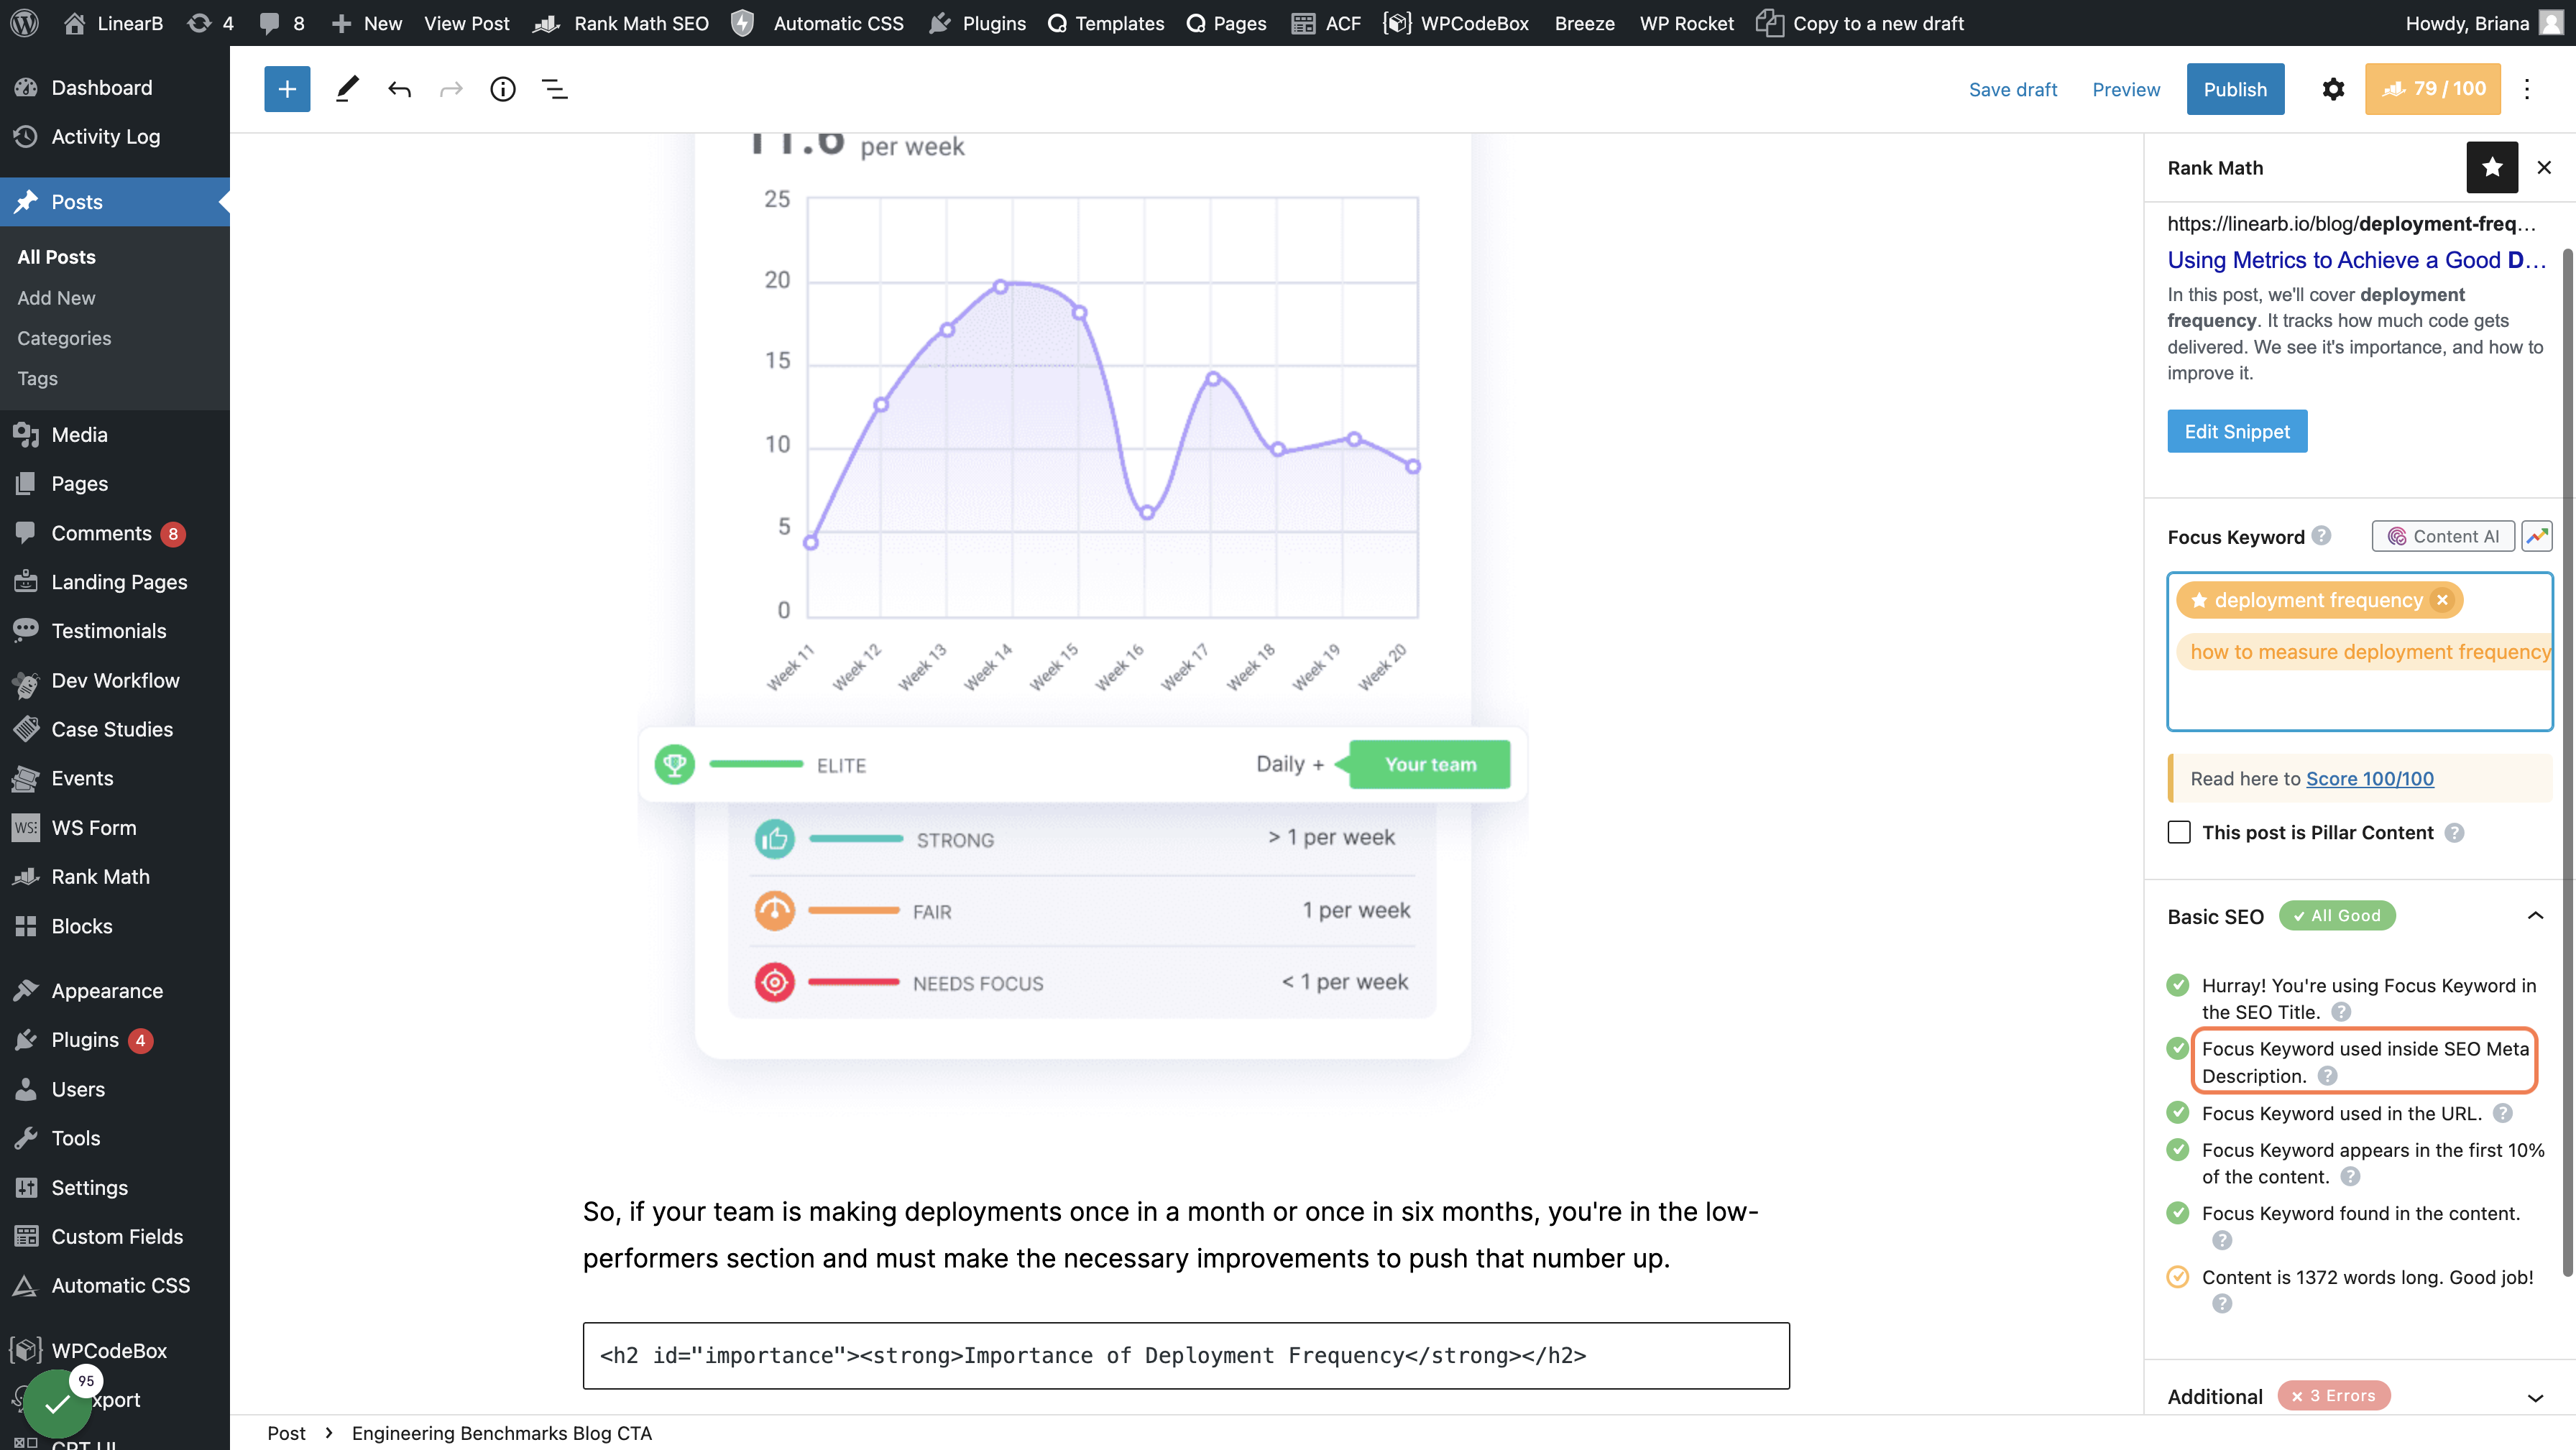Open the List View outline icon
The height and width of the screenshot is (1450, 2576).
point(555,89)
